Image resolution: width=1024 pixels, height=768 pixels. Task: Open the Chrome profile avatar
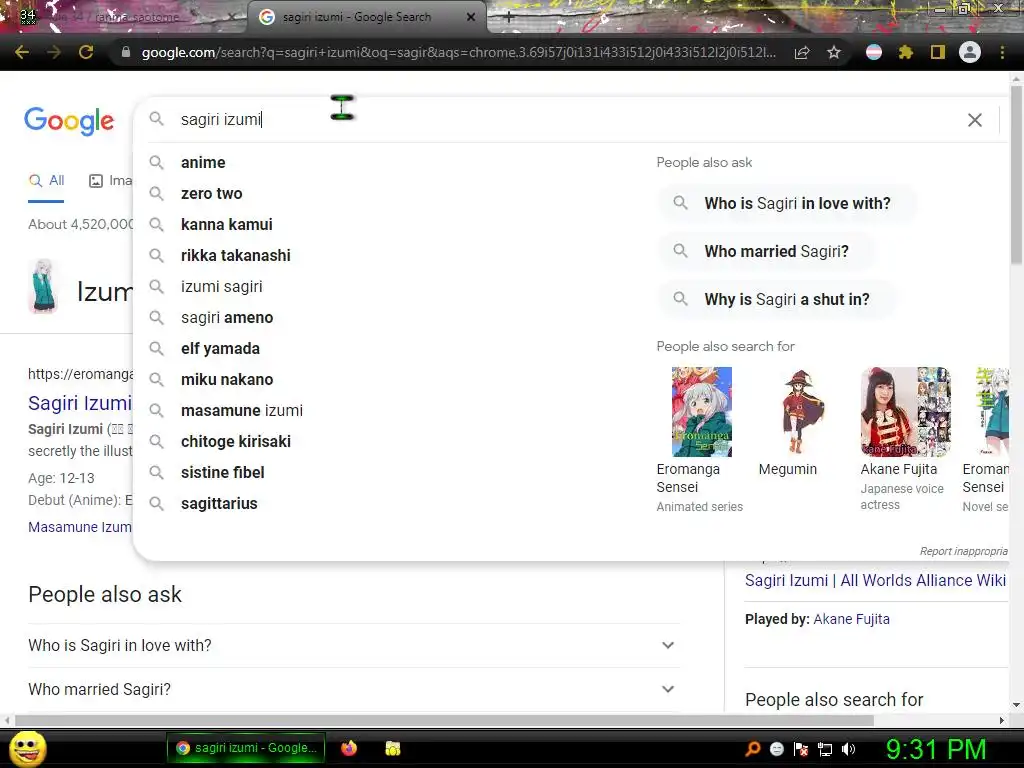[970, 52]
